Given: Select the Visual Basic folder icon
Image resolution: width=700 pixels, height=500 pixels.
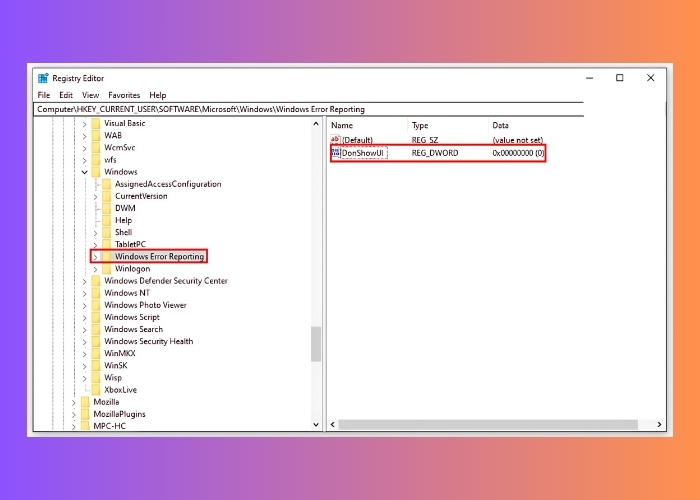Looking at the screenshot, I should click(96, 123).
